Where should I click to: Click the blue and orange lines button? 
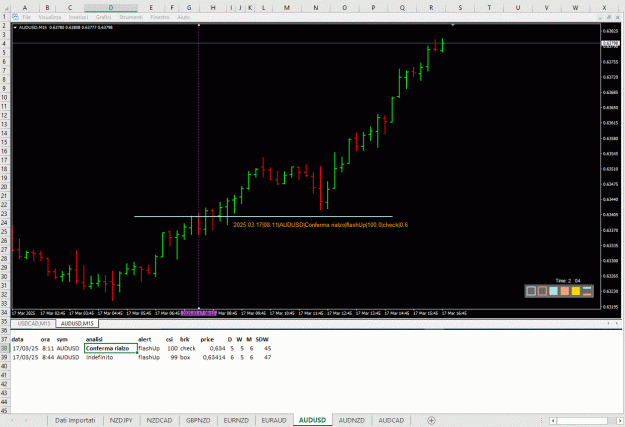[587, 291]
